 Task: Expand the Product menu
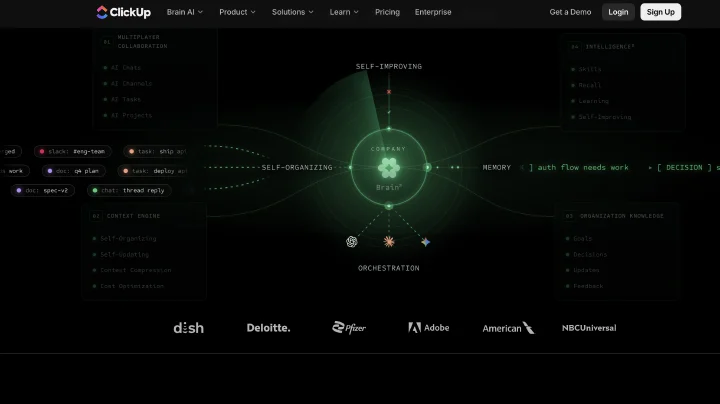[x=237, y=12]
